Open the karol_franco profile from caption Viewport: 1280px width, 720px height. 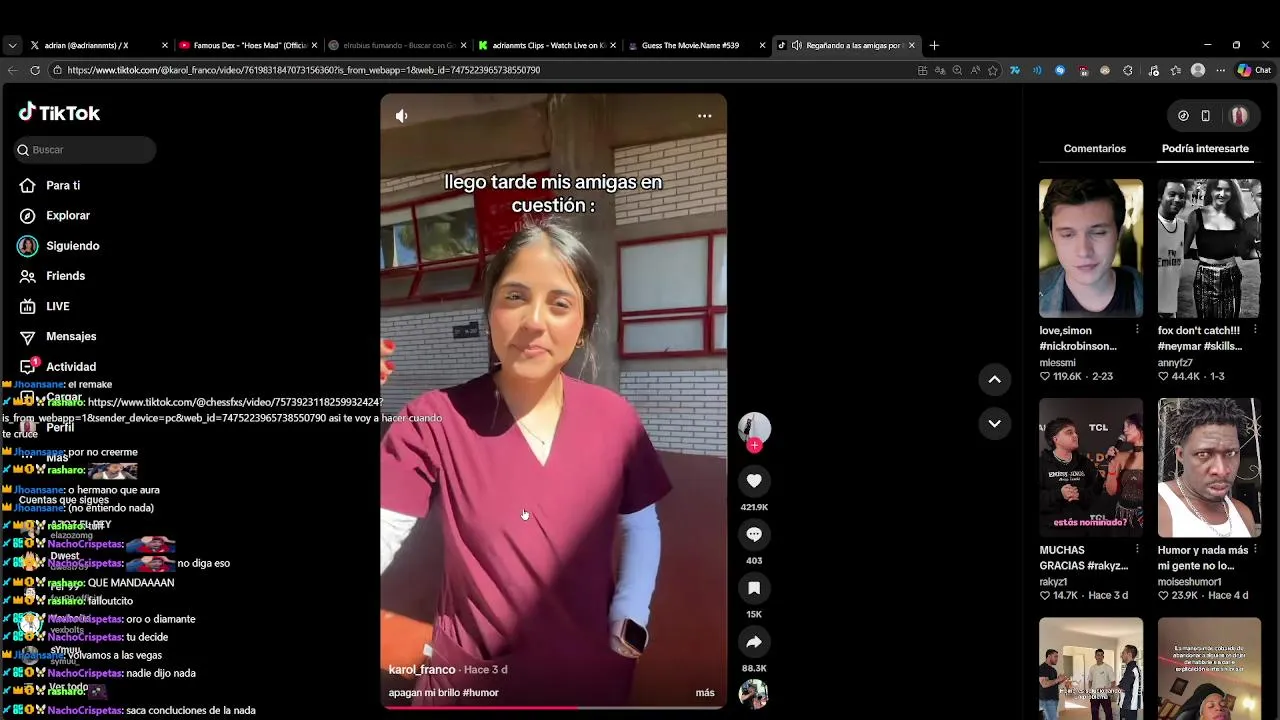tap(421, 670)
